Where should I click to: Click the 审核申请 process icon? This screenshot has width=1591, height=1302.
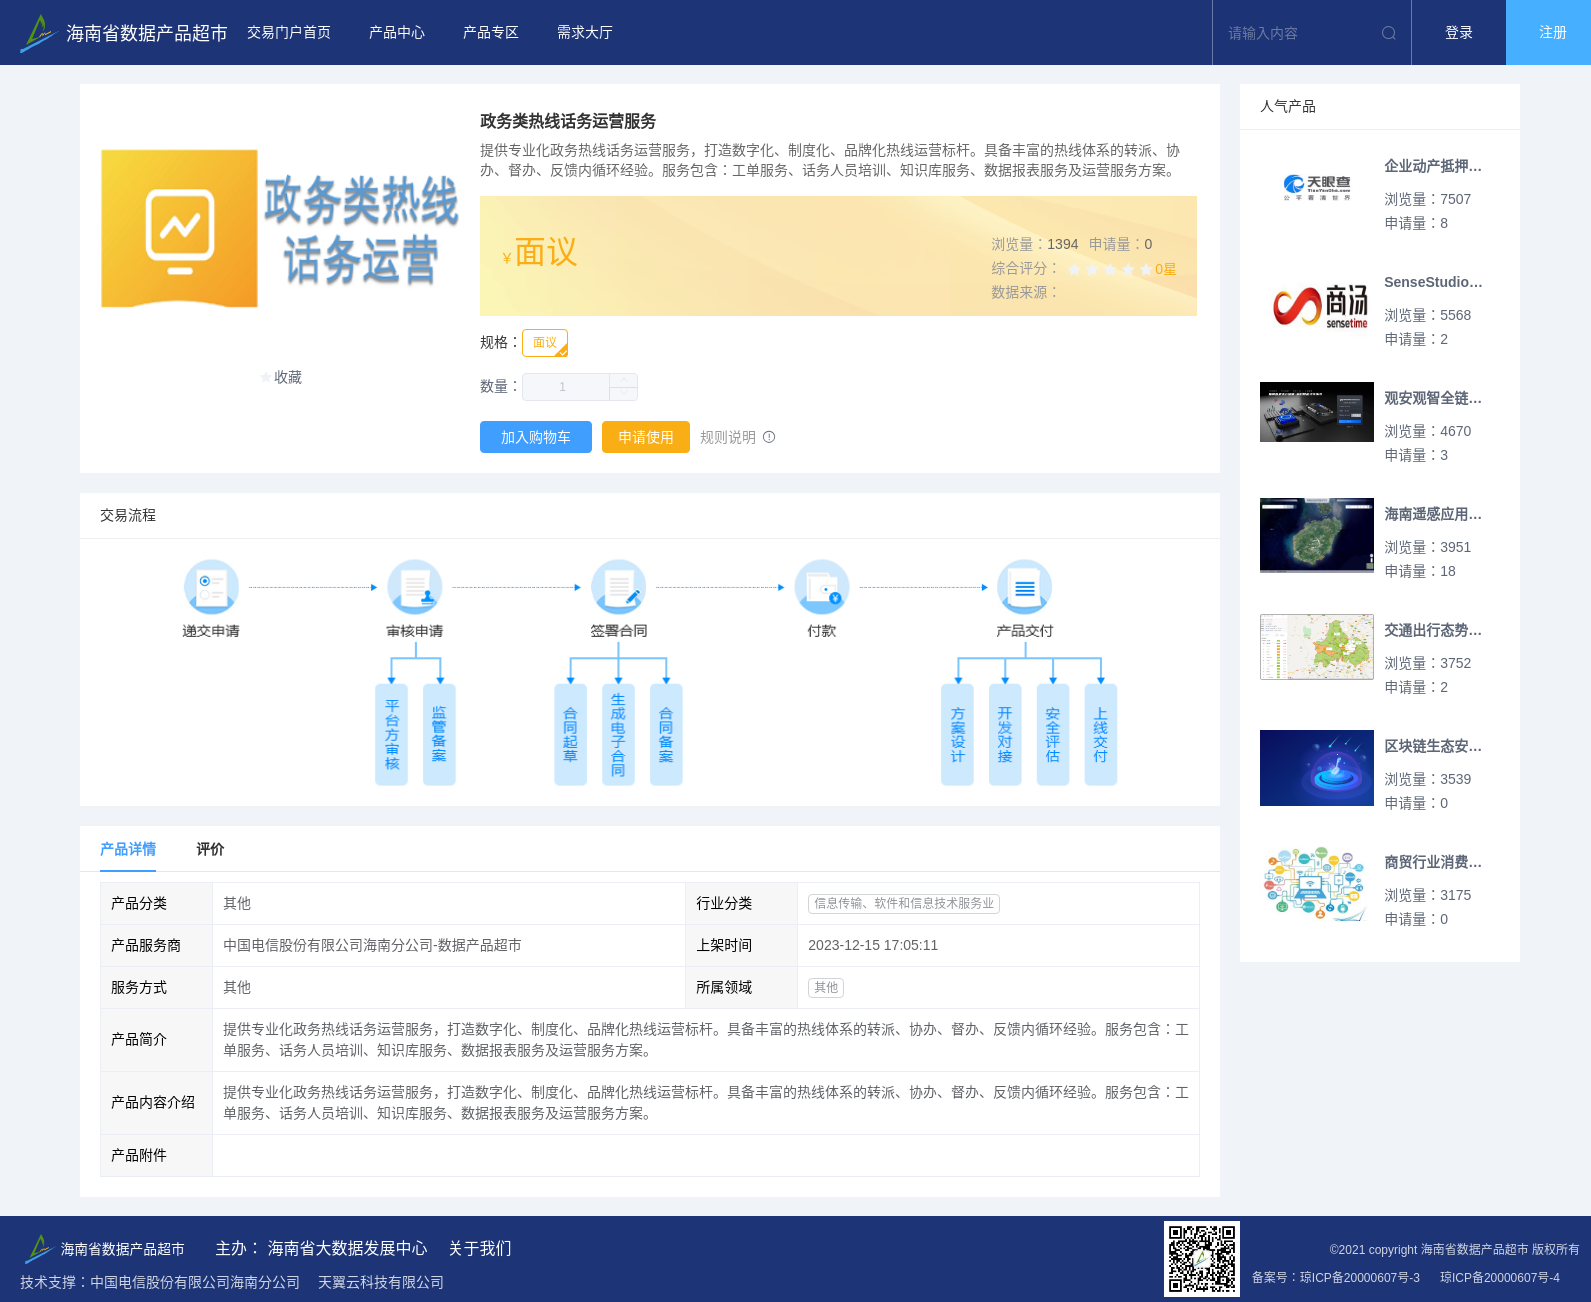click(x=415, y=587)
